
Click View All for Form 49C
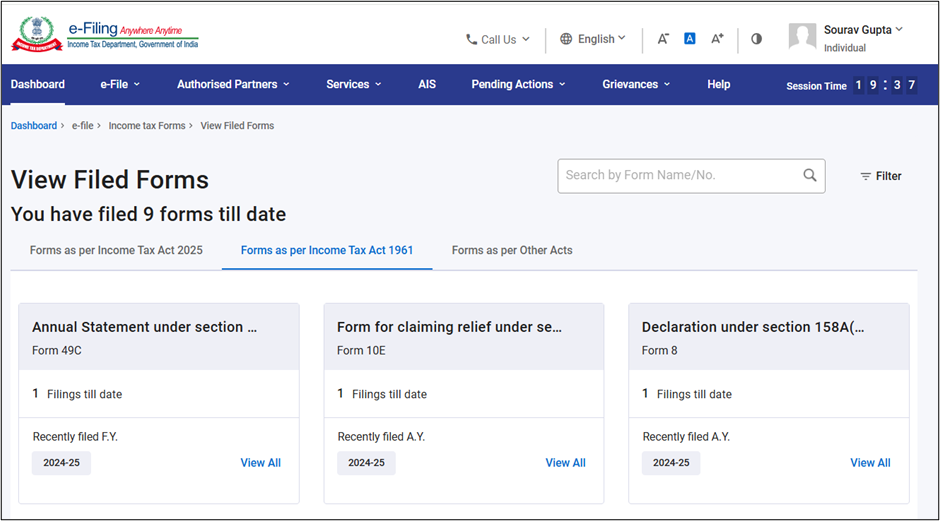point(260,463)
